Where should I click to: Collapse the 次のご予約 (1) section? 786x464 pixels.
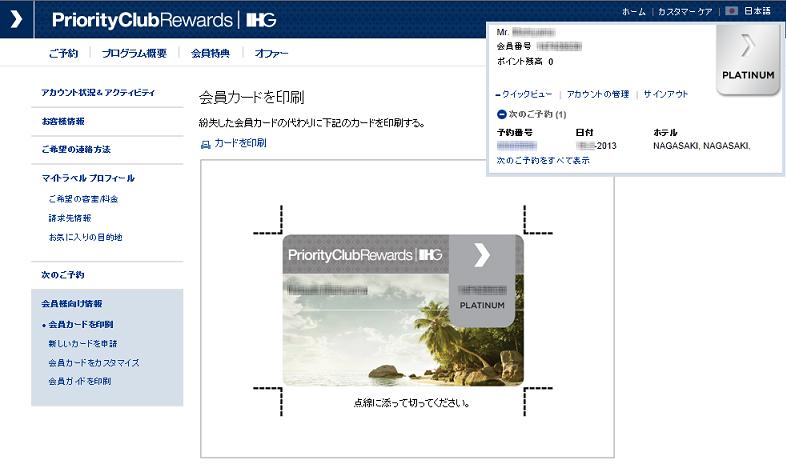501,114
